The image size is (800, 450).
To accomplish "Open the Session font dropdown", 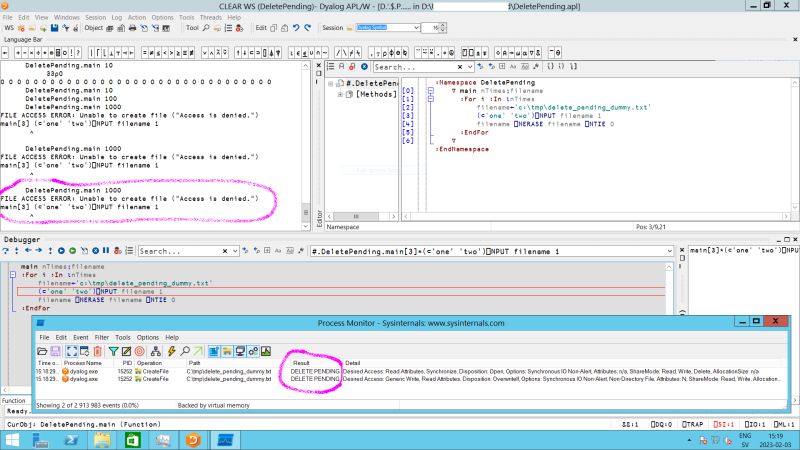I will click(416, 28).
